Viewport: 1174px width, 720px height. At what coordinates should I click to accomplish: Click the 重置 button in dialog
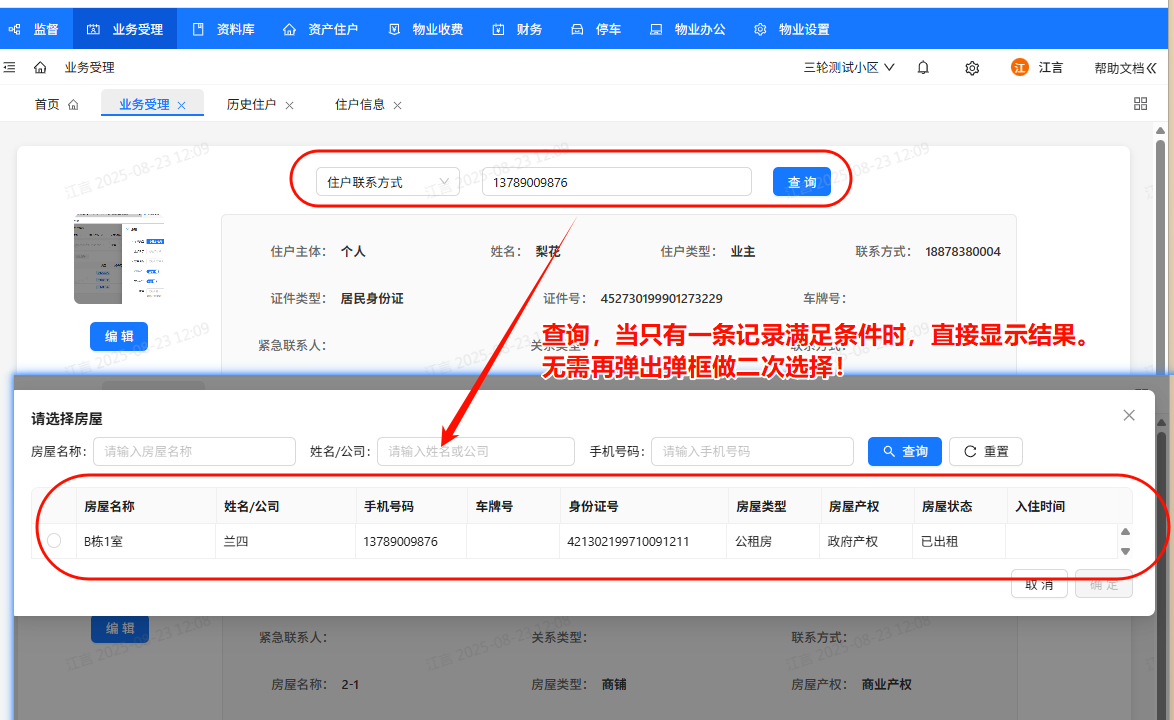point(985,452)
